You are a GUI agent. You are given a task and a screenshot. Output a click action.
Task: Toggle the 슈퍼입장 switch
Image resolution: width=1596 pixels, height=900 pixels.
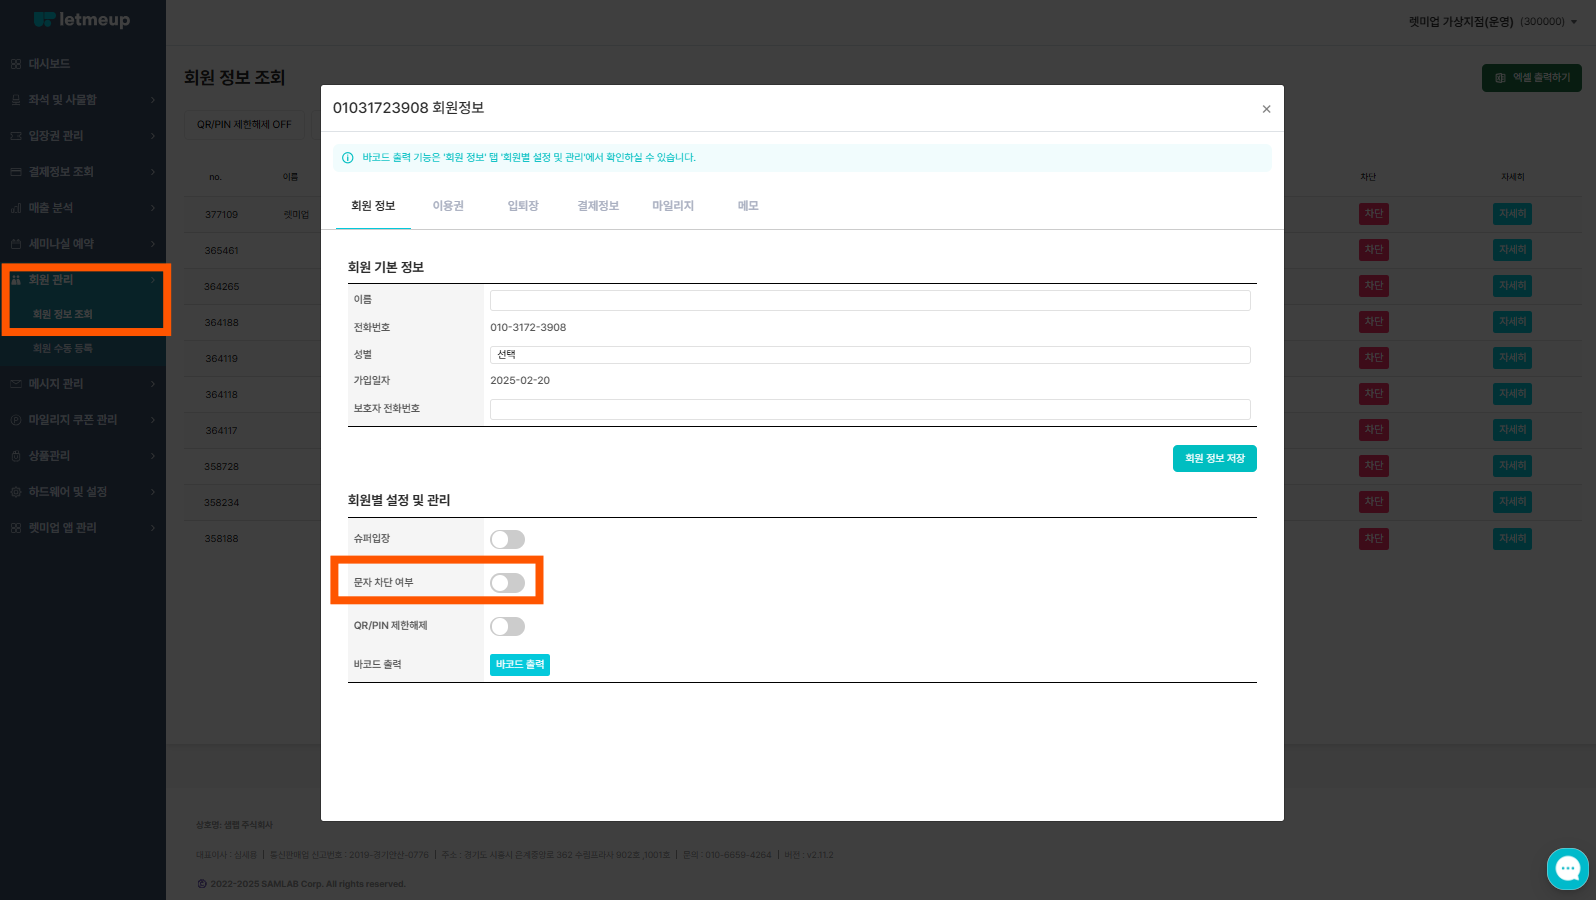pyautogui.click(x=507, y=540)
